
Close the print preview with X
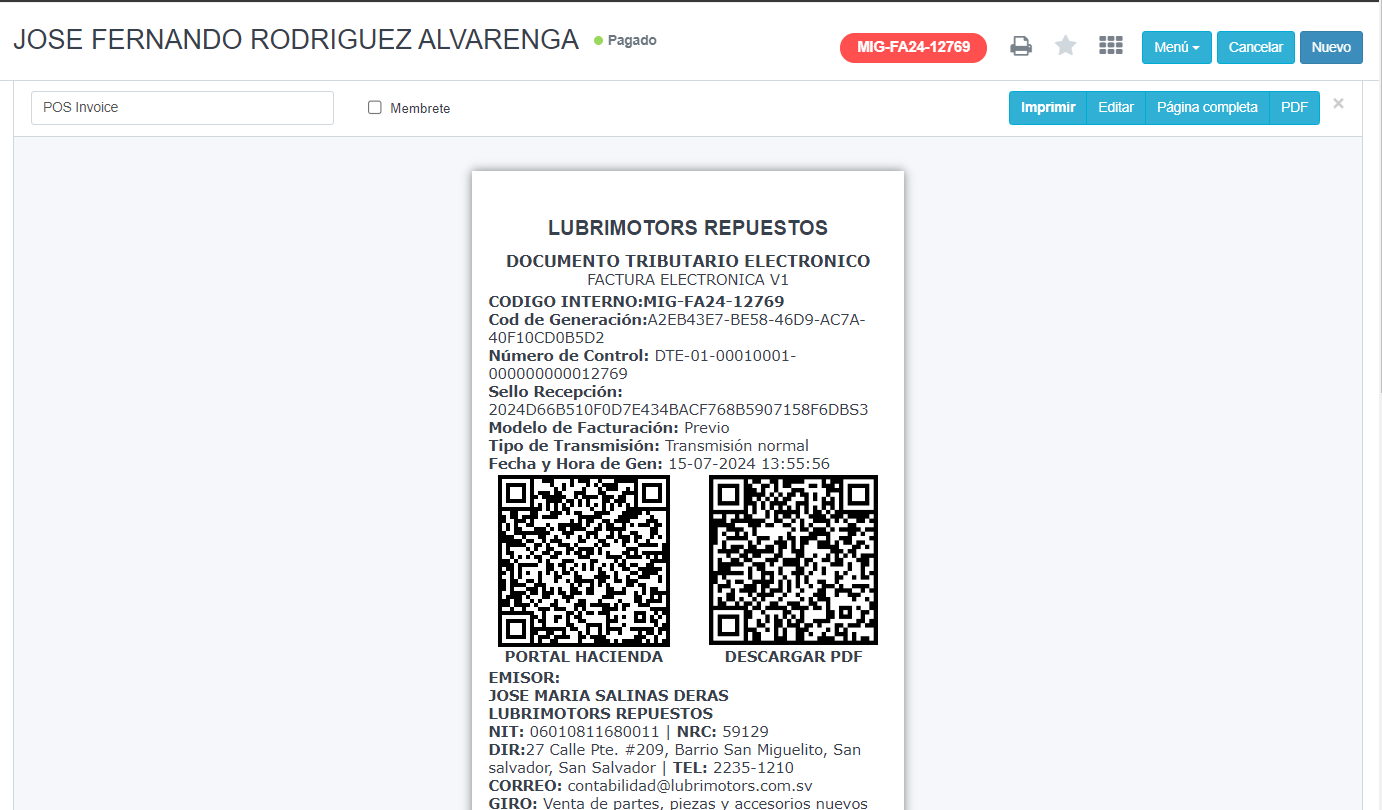[1338, 104]
